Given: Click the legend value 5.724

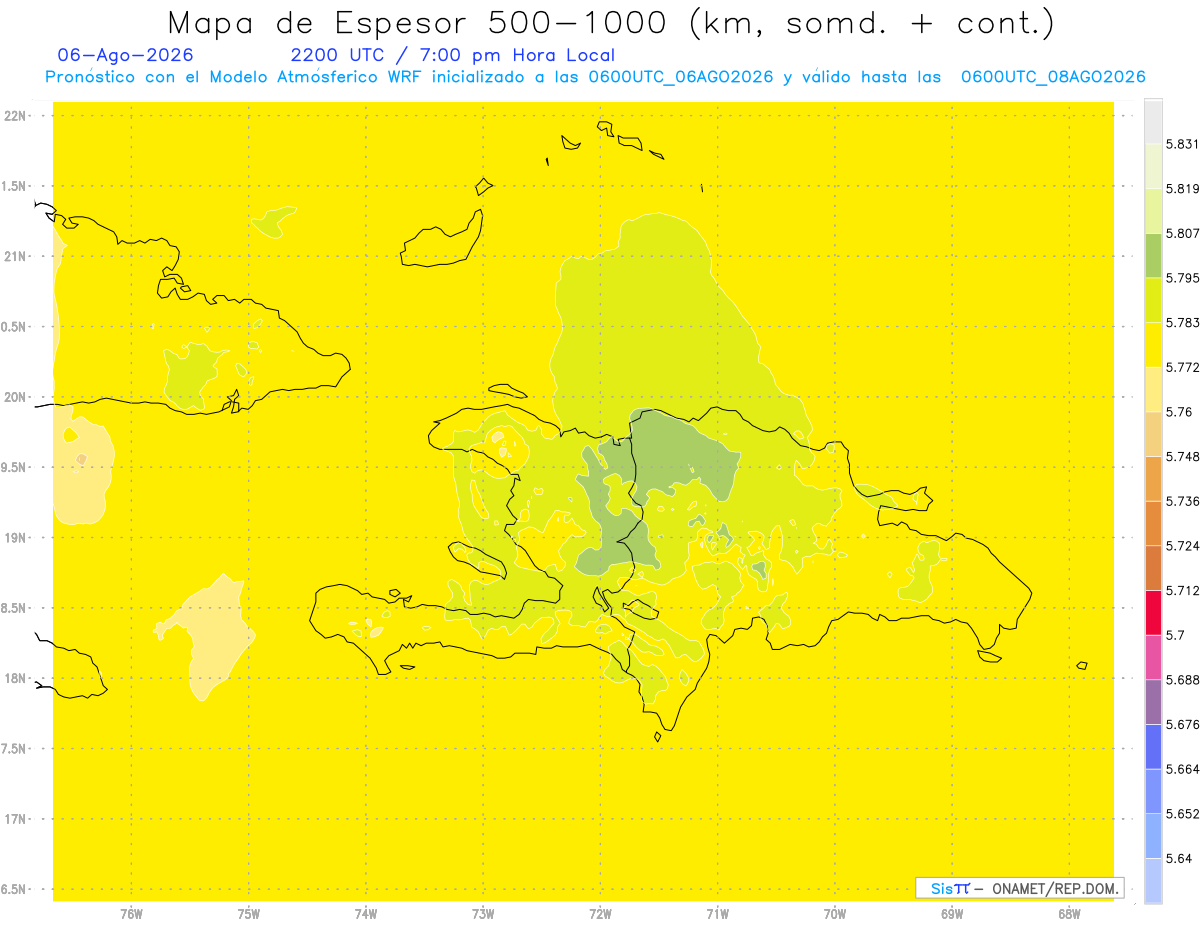Looking at the screenshot, I should tap(1182, 546).
